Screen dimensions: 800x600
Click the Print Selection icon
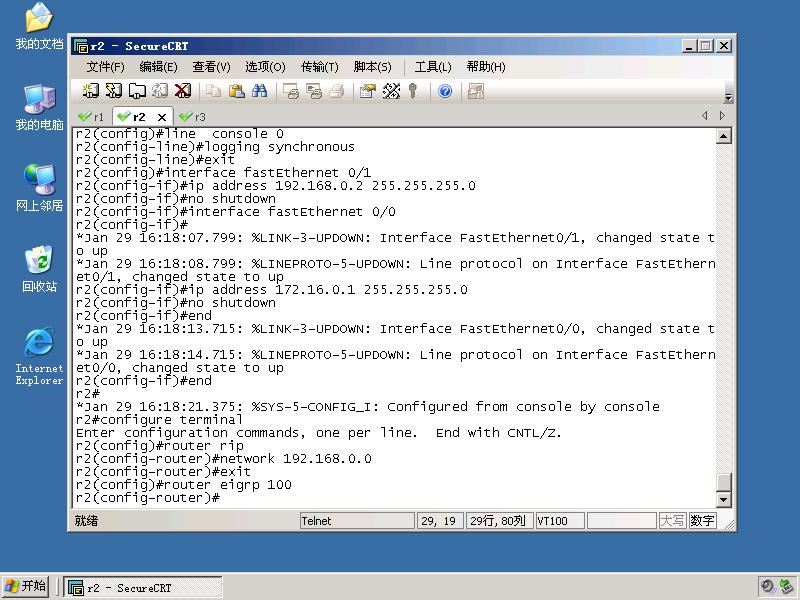click(x=313, y=91)
